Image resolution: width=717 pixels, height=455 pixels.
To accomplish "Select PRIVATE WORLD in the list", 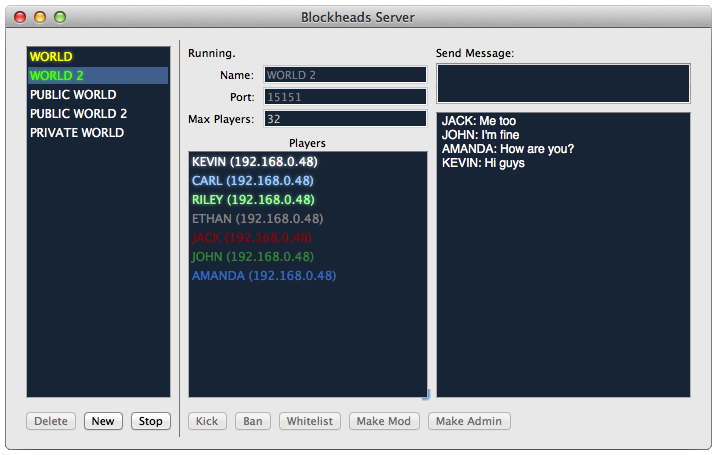I will (x=77, y=133).
